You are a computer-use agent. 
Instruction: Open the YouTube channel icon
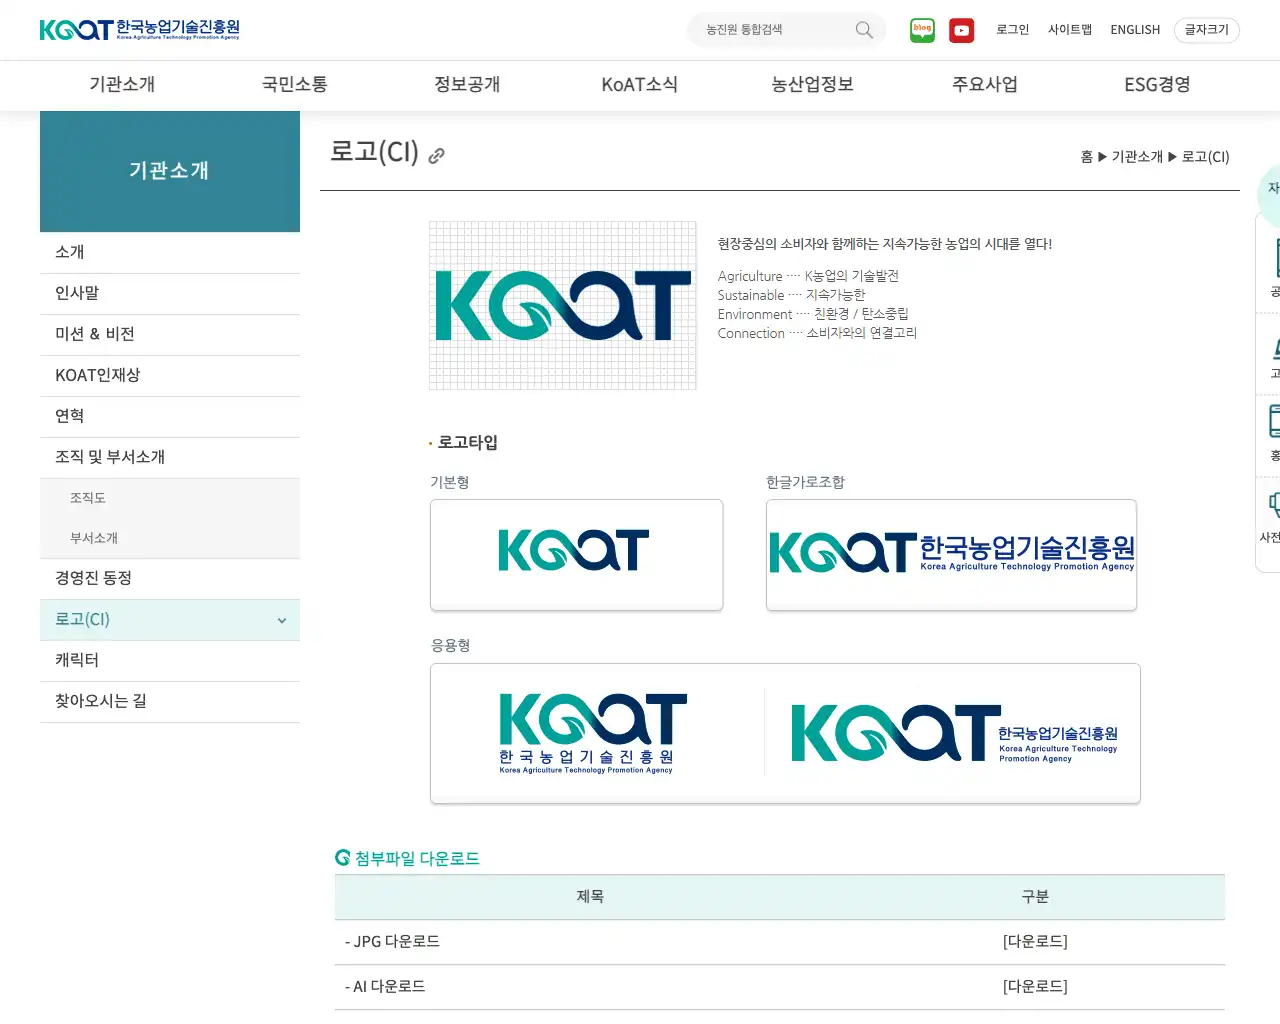(x=962, y=30)
